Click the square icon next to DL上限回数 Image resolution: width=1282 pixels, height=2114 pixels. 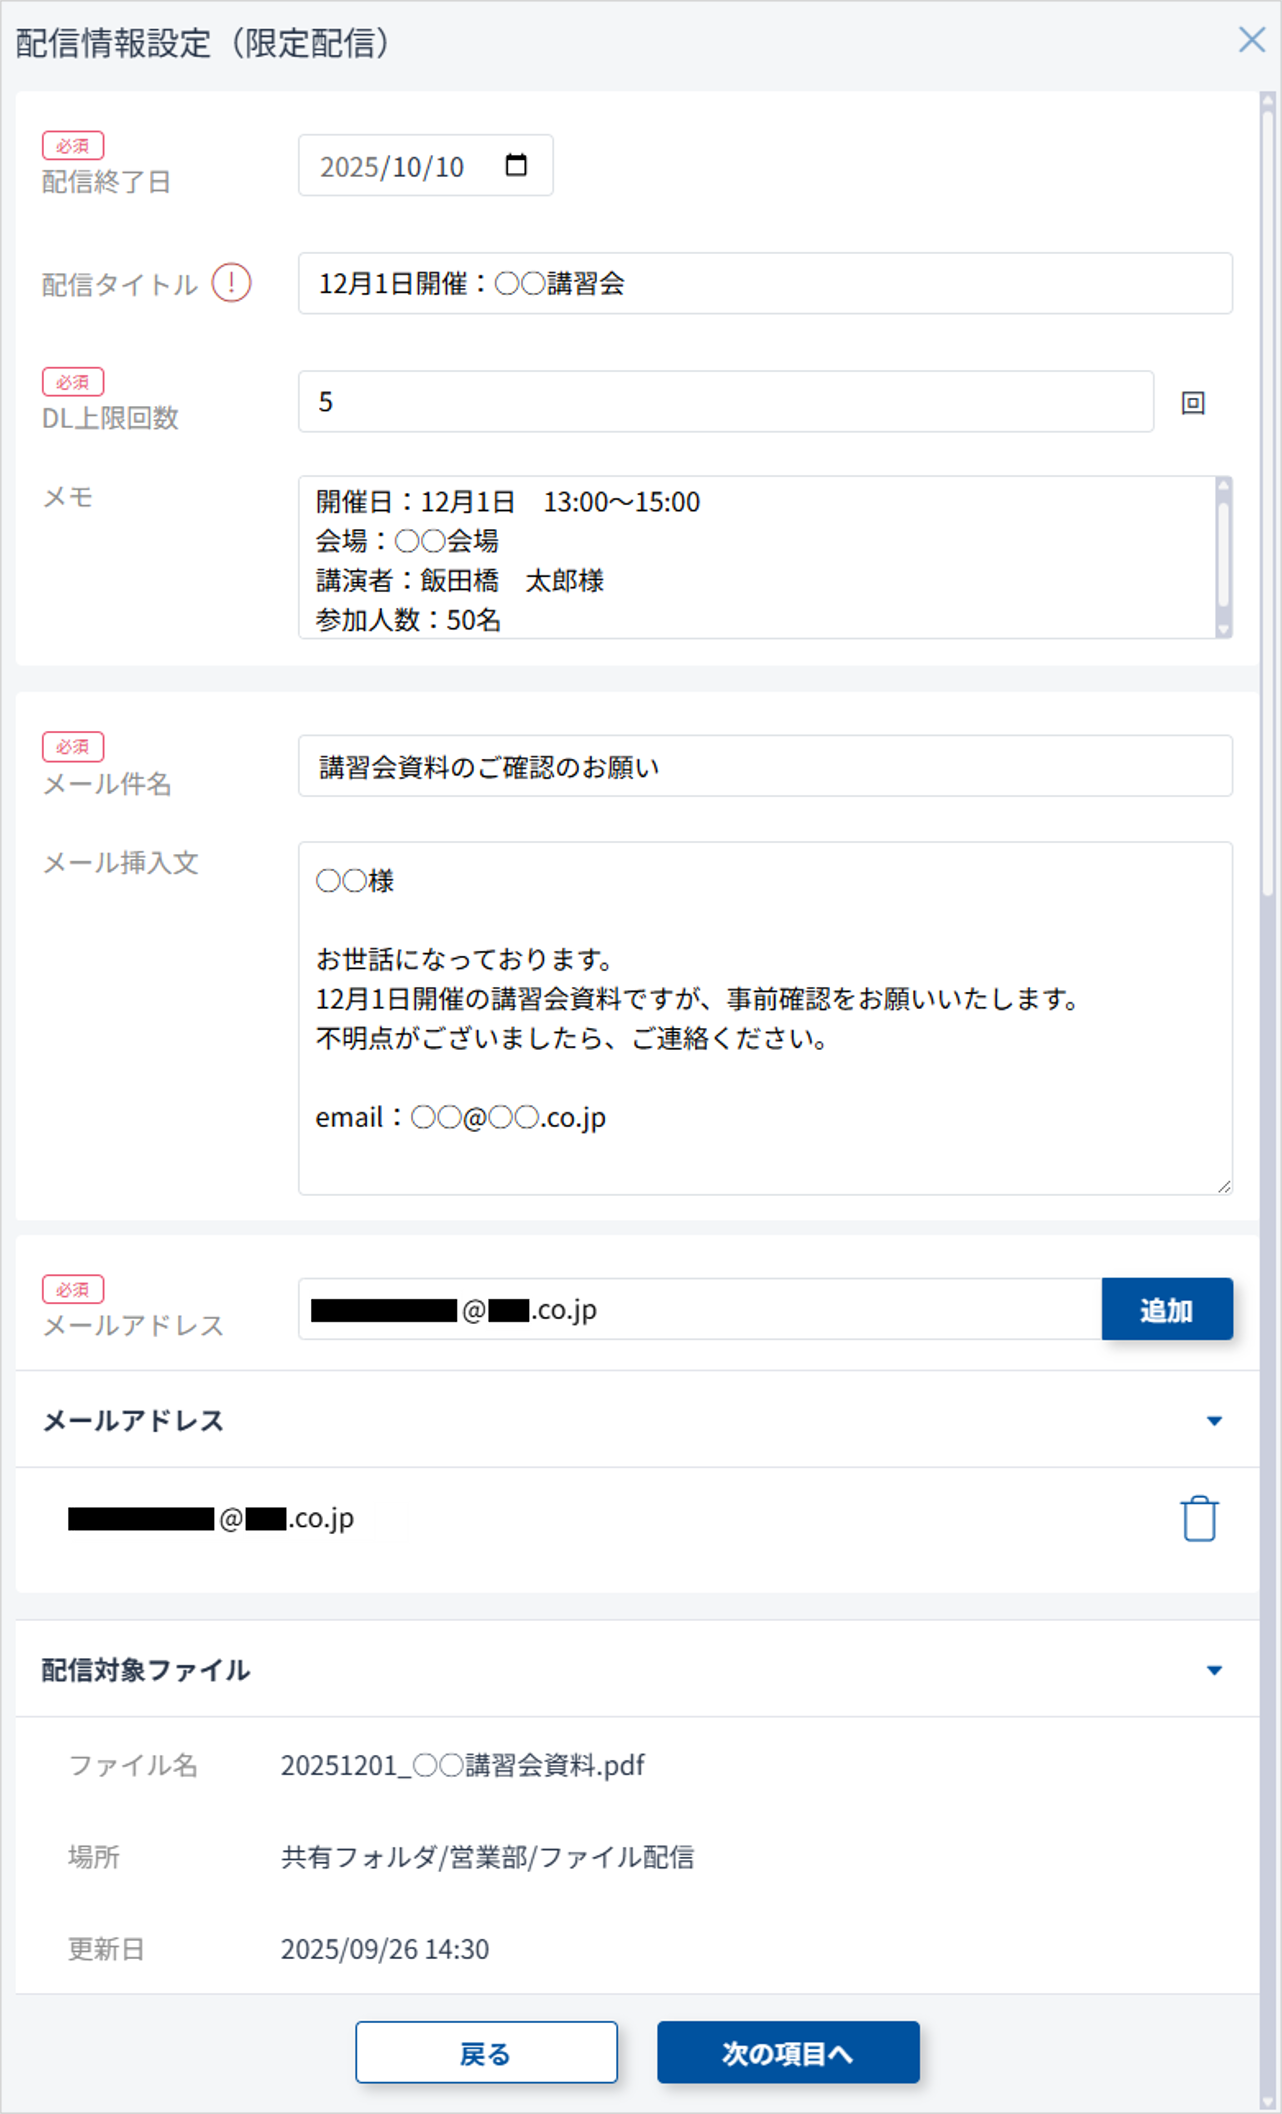1193,402
